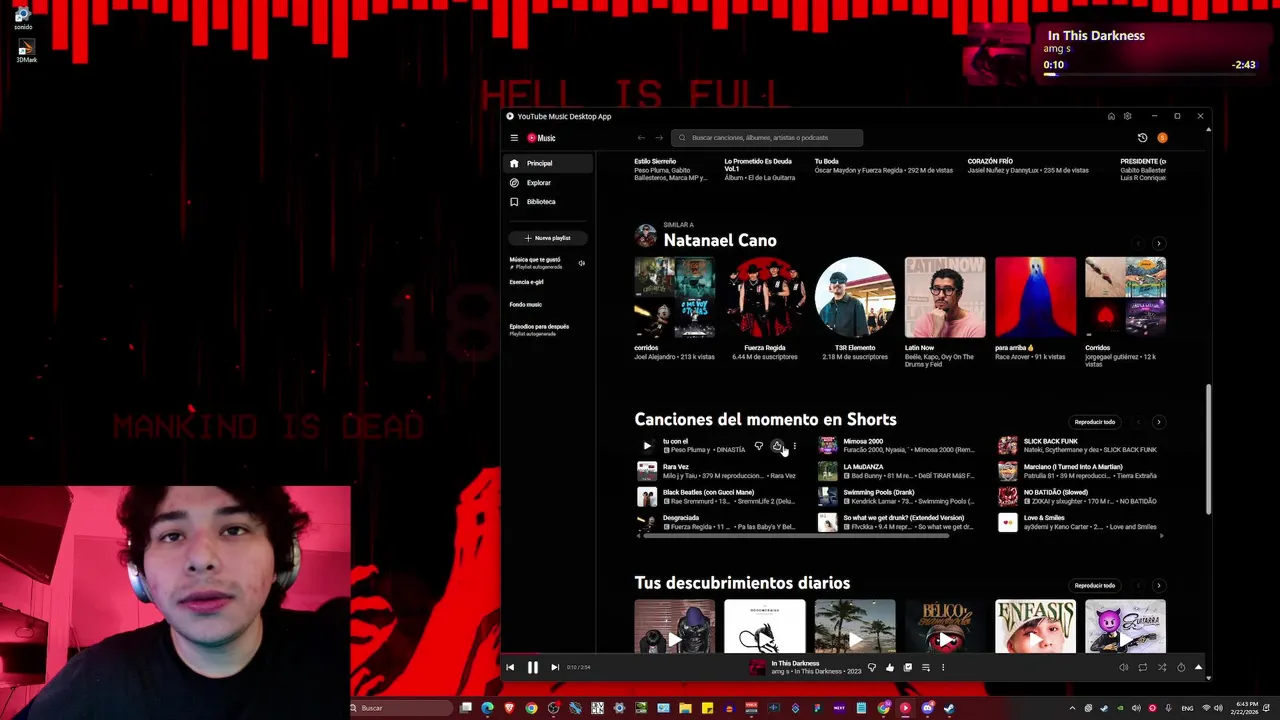
Task: Select Explorar in the sidebar
Action: click(x=548, y=182)
